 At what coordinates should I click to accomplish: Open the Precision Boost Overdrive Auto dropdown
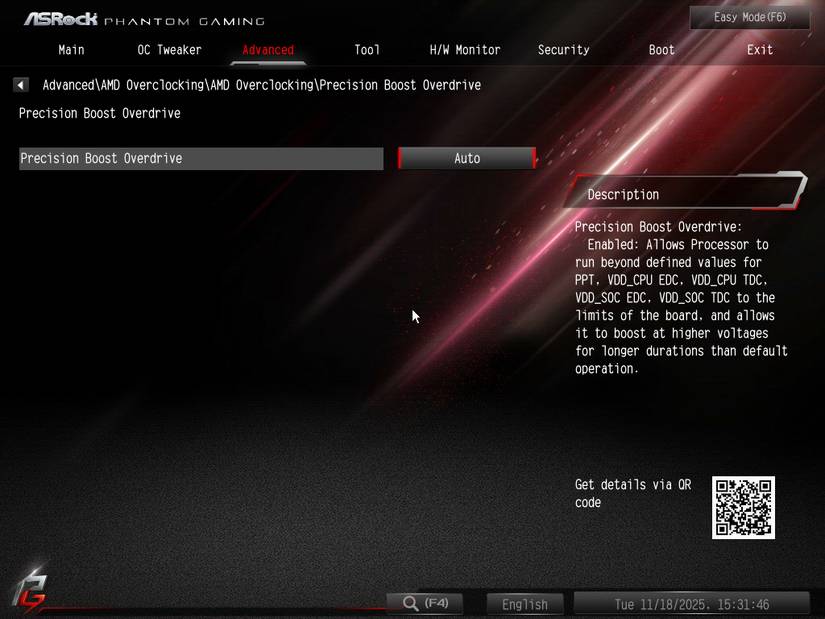click(x=467, y=158)
